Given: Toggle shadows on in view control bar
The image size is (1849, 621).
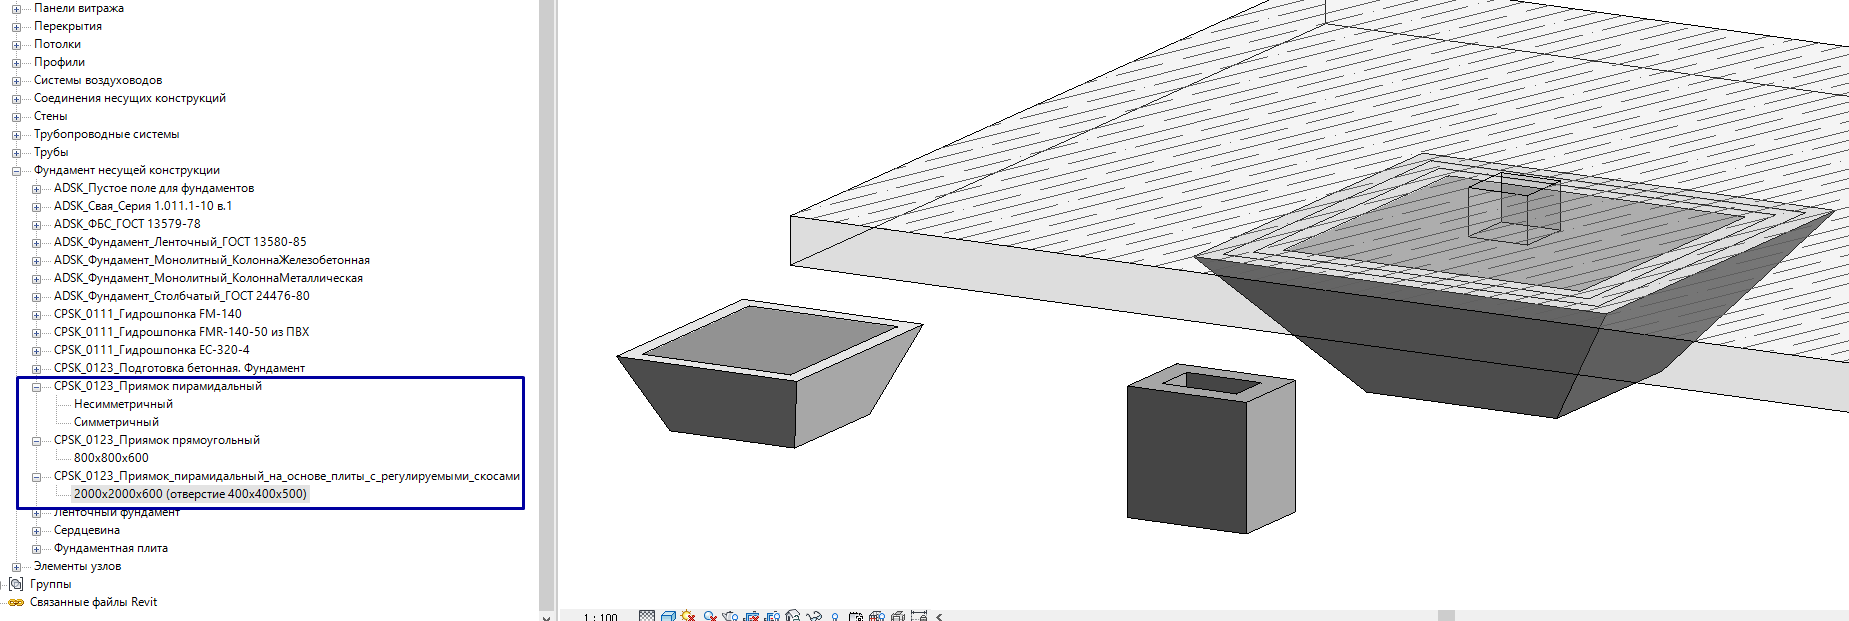Looking at the screenshot, I should pos(710,616).
